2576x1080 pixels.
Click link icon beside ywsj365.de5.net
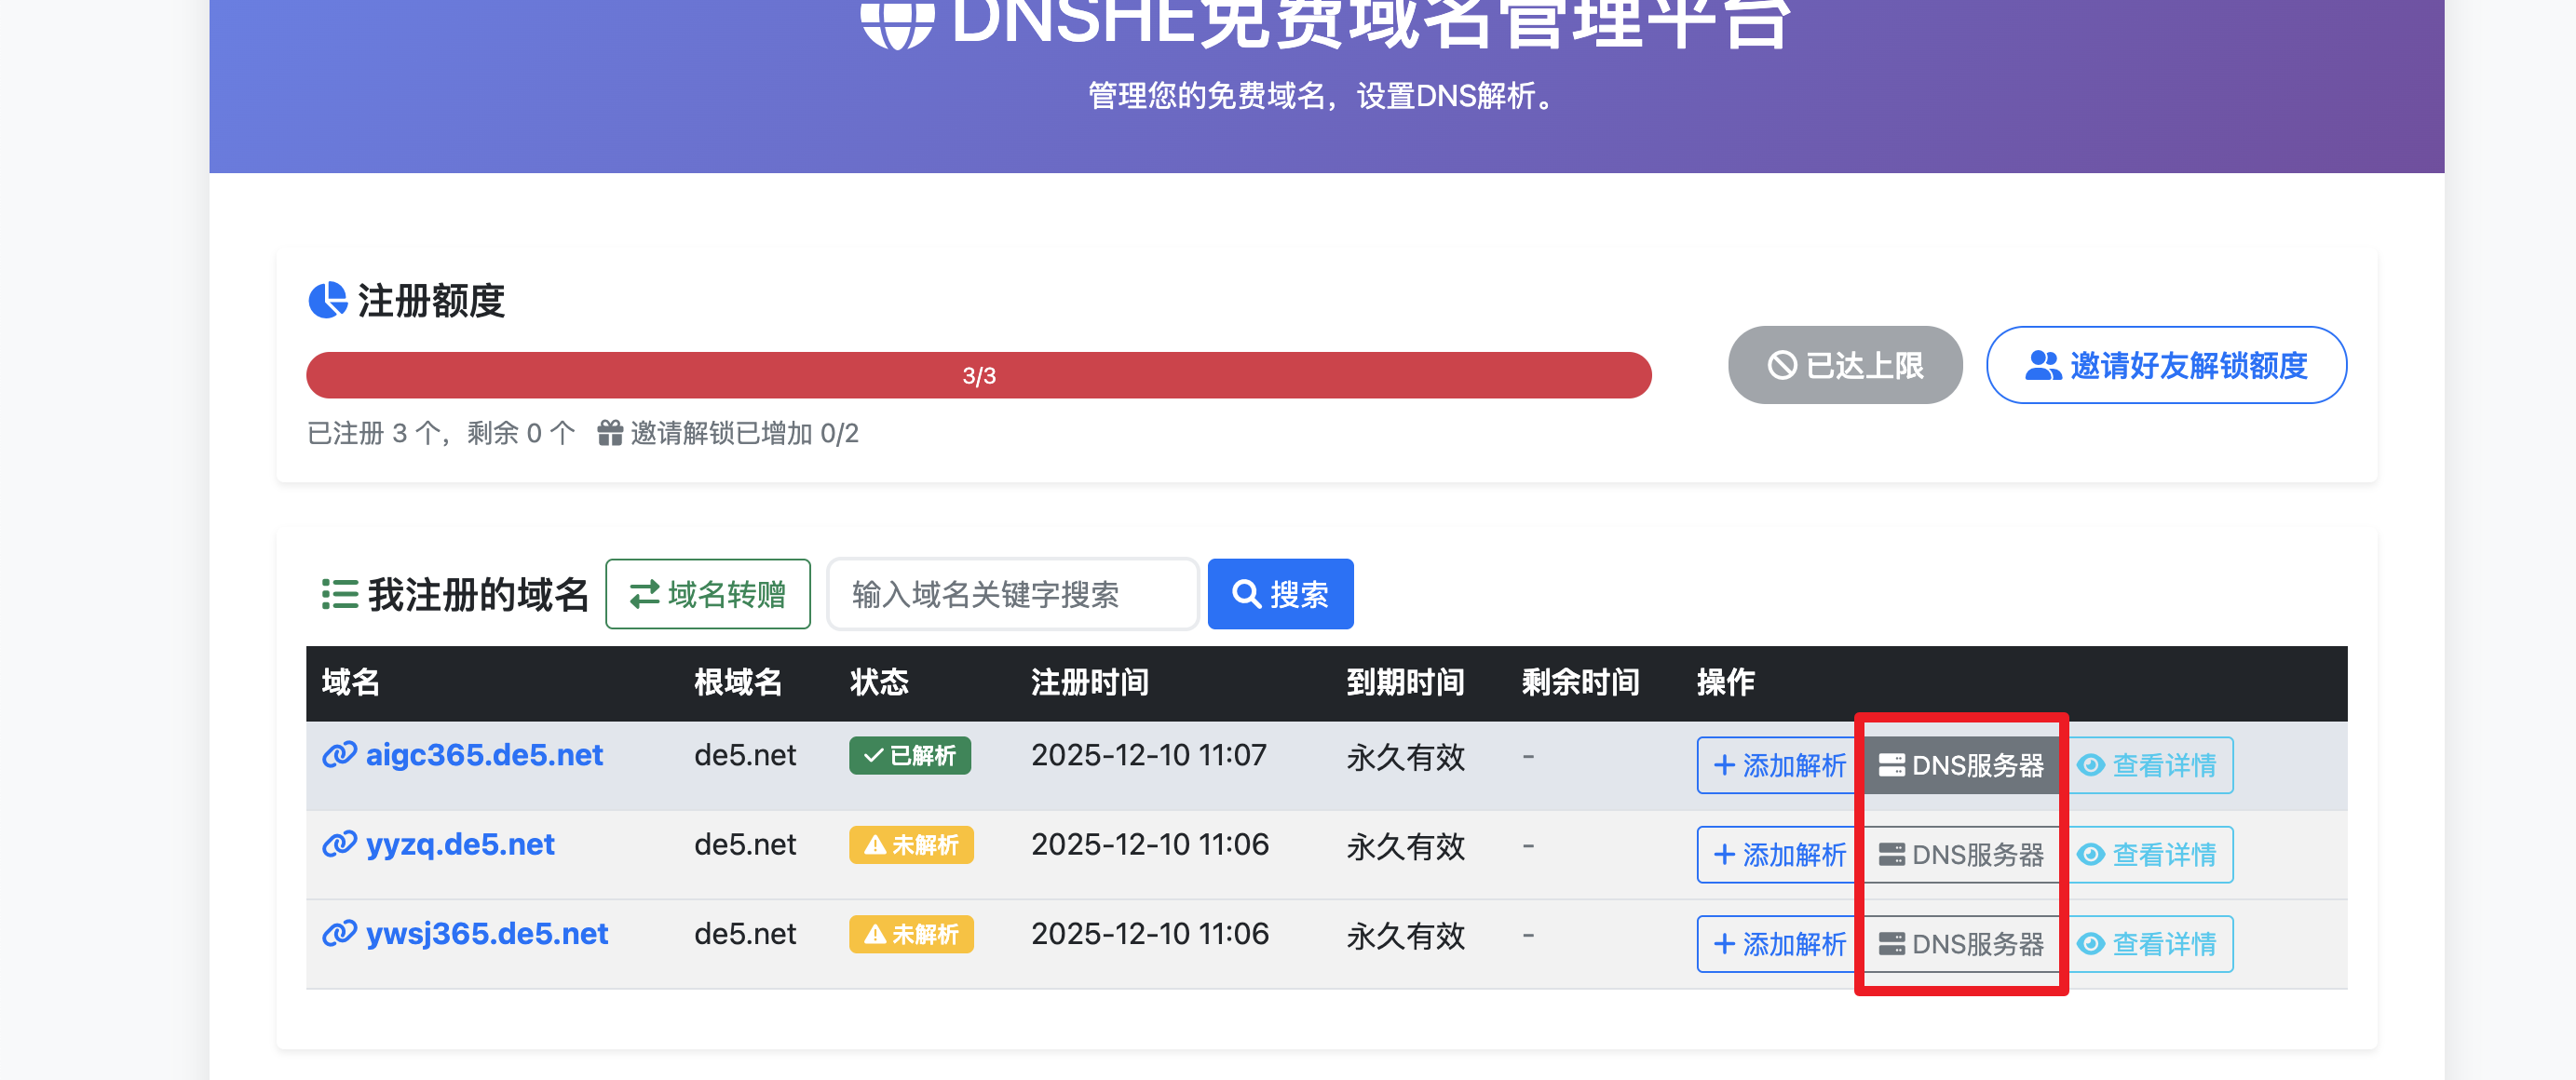[339, 933]
